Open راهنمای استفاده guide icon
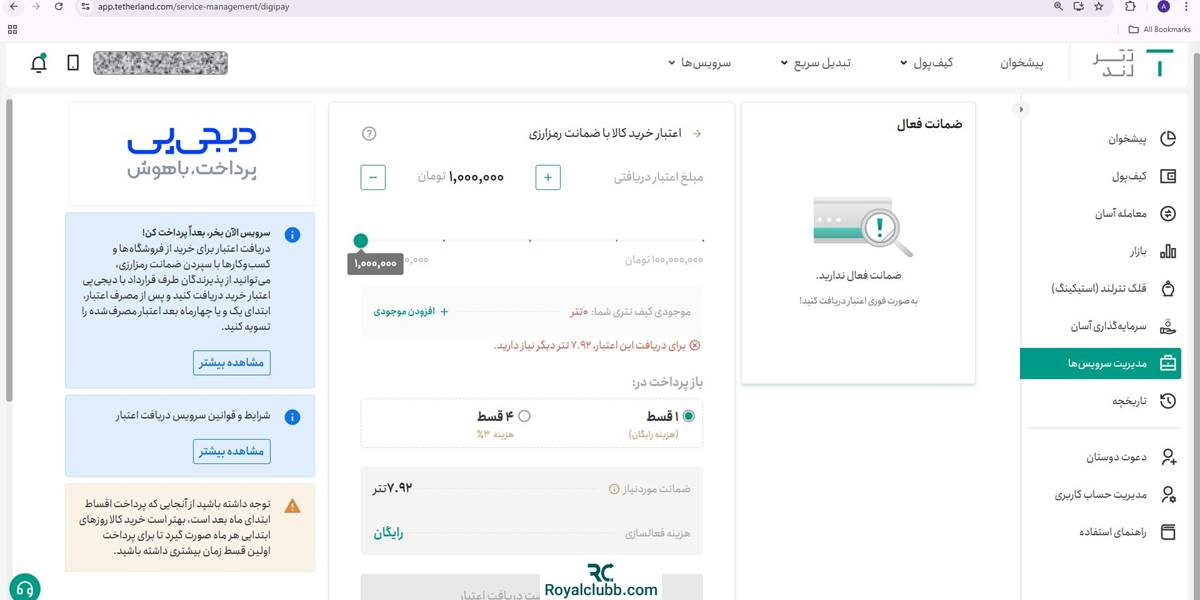The image size is (1200, 600). tap(1167, 531)
